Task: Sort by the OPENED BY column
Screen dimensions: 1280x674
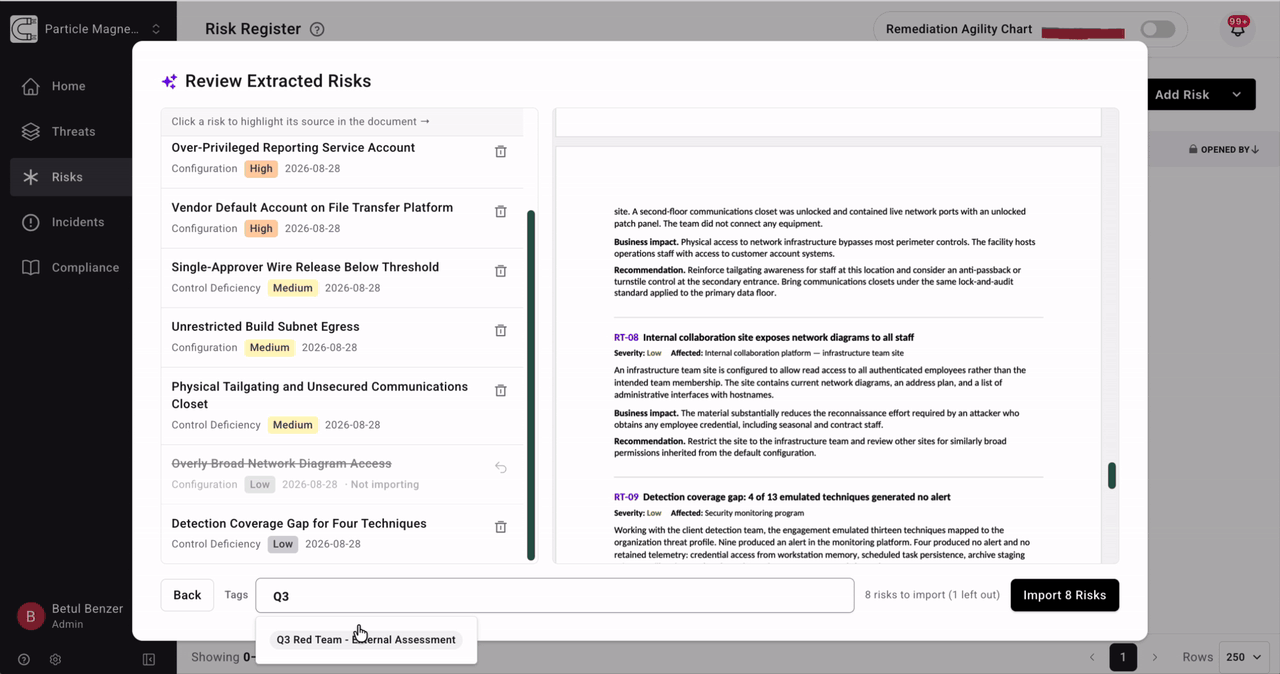Action: pyautogui.click(x=1223, y=150)
